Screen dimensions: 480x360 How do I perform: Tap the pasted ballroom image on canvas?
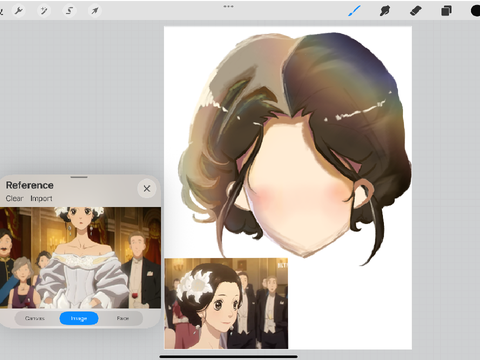coord(226,303)
